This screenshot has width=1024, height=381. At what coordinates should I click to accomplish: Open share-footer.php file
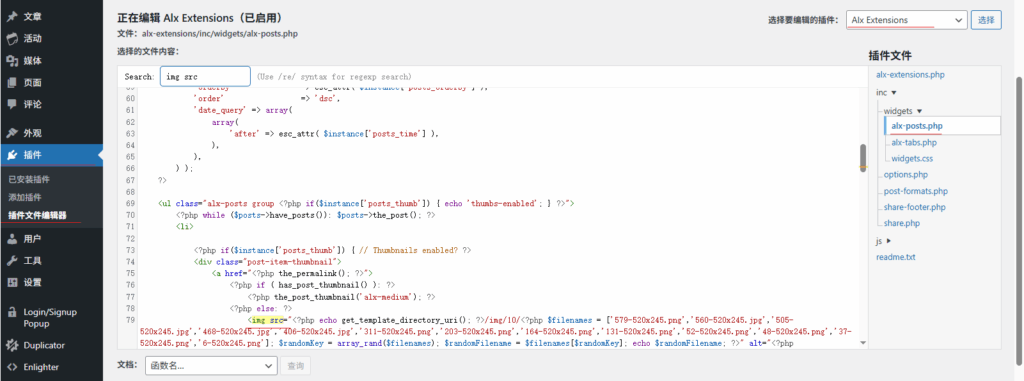point(914,207)
